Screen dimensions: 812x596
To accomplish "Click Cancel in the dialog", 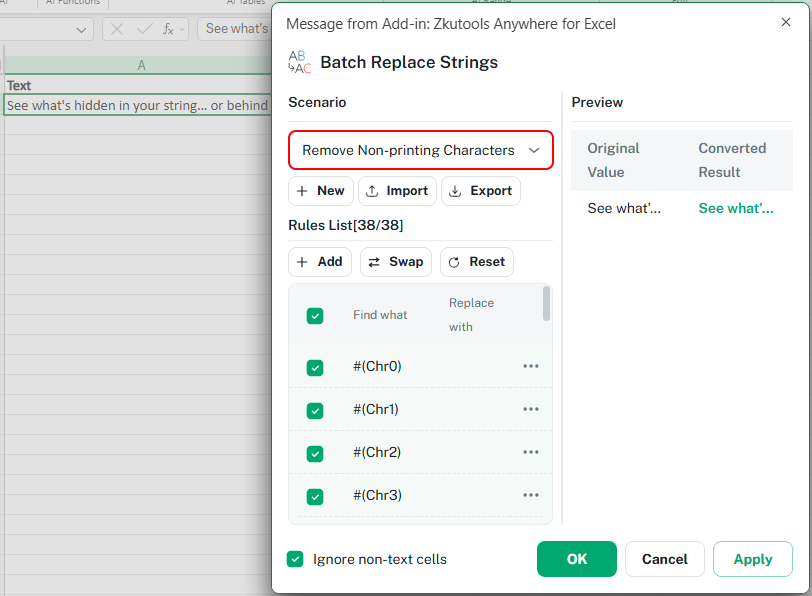I will [x=664, y=559].
